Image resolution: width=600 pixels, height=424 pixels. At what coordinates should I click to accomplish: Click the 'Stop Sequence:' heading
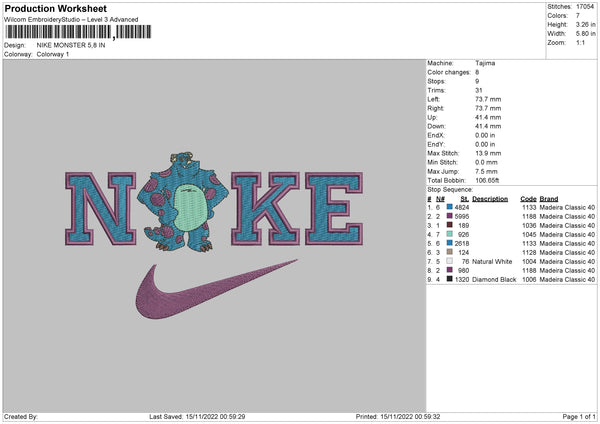pos(450,189)
